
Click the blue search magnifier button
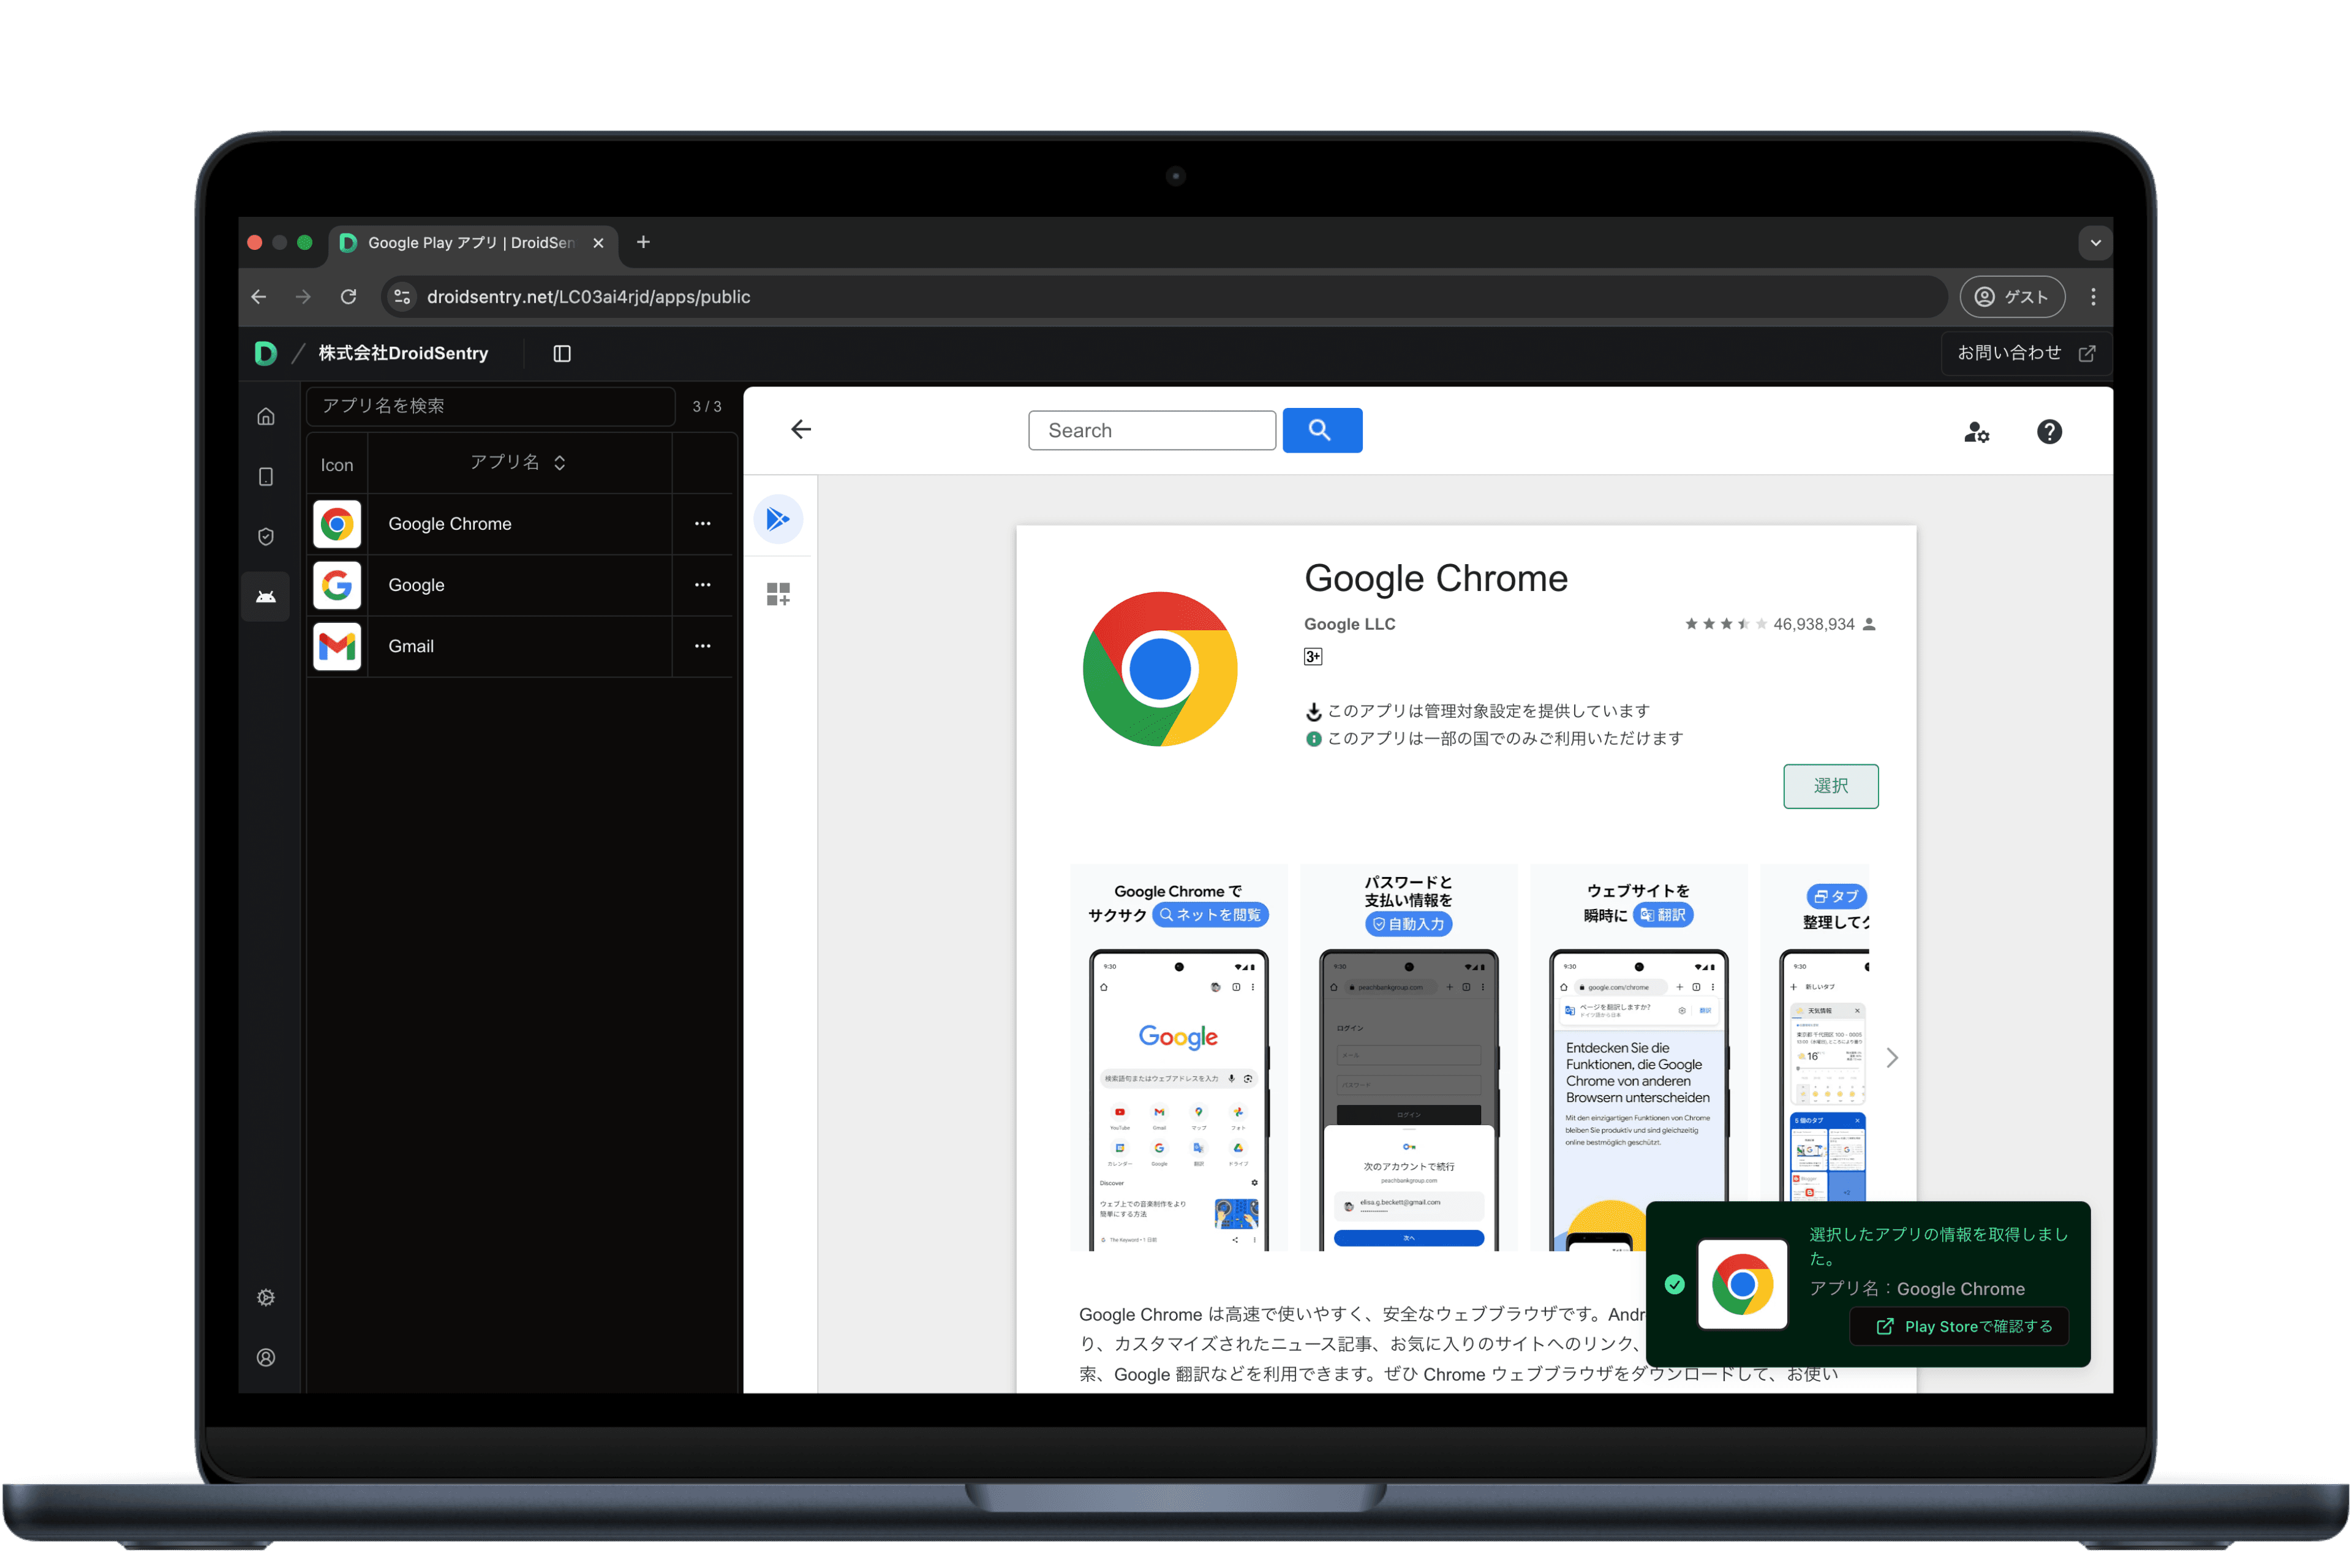(1322, 430)
